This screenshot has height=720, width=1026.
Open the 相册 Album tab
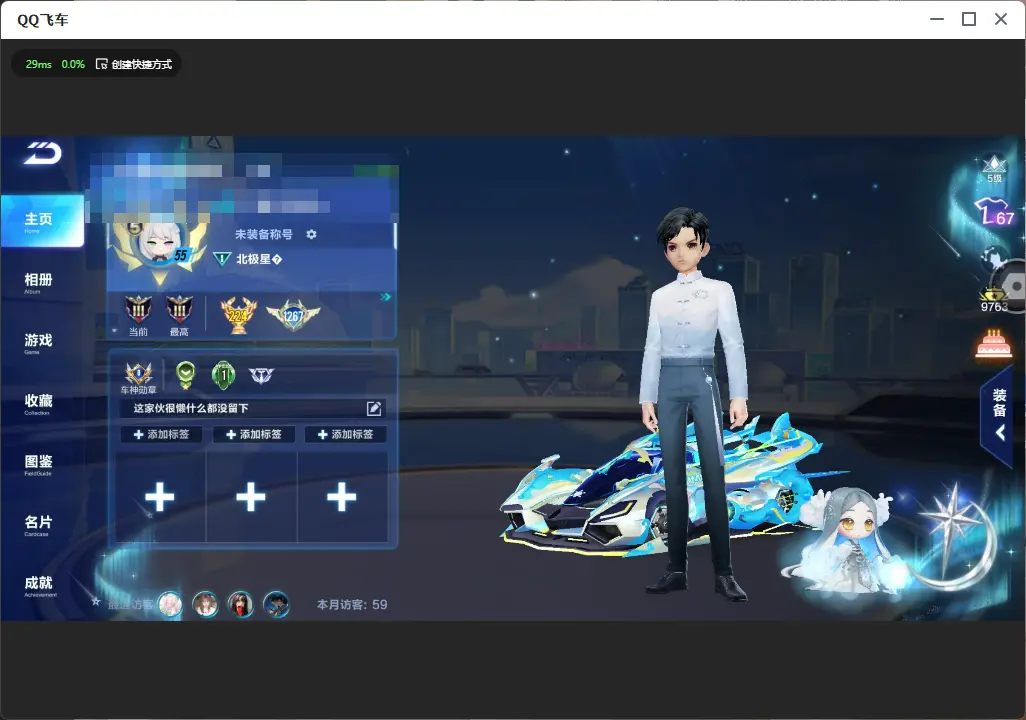point(38,282)
